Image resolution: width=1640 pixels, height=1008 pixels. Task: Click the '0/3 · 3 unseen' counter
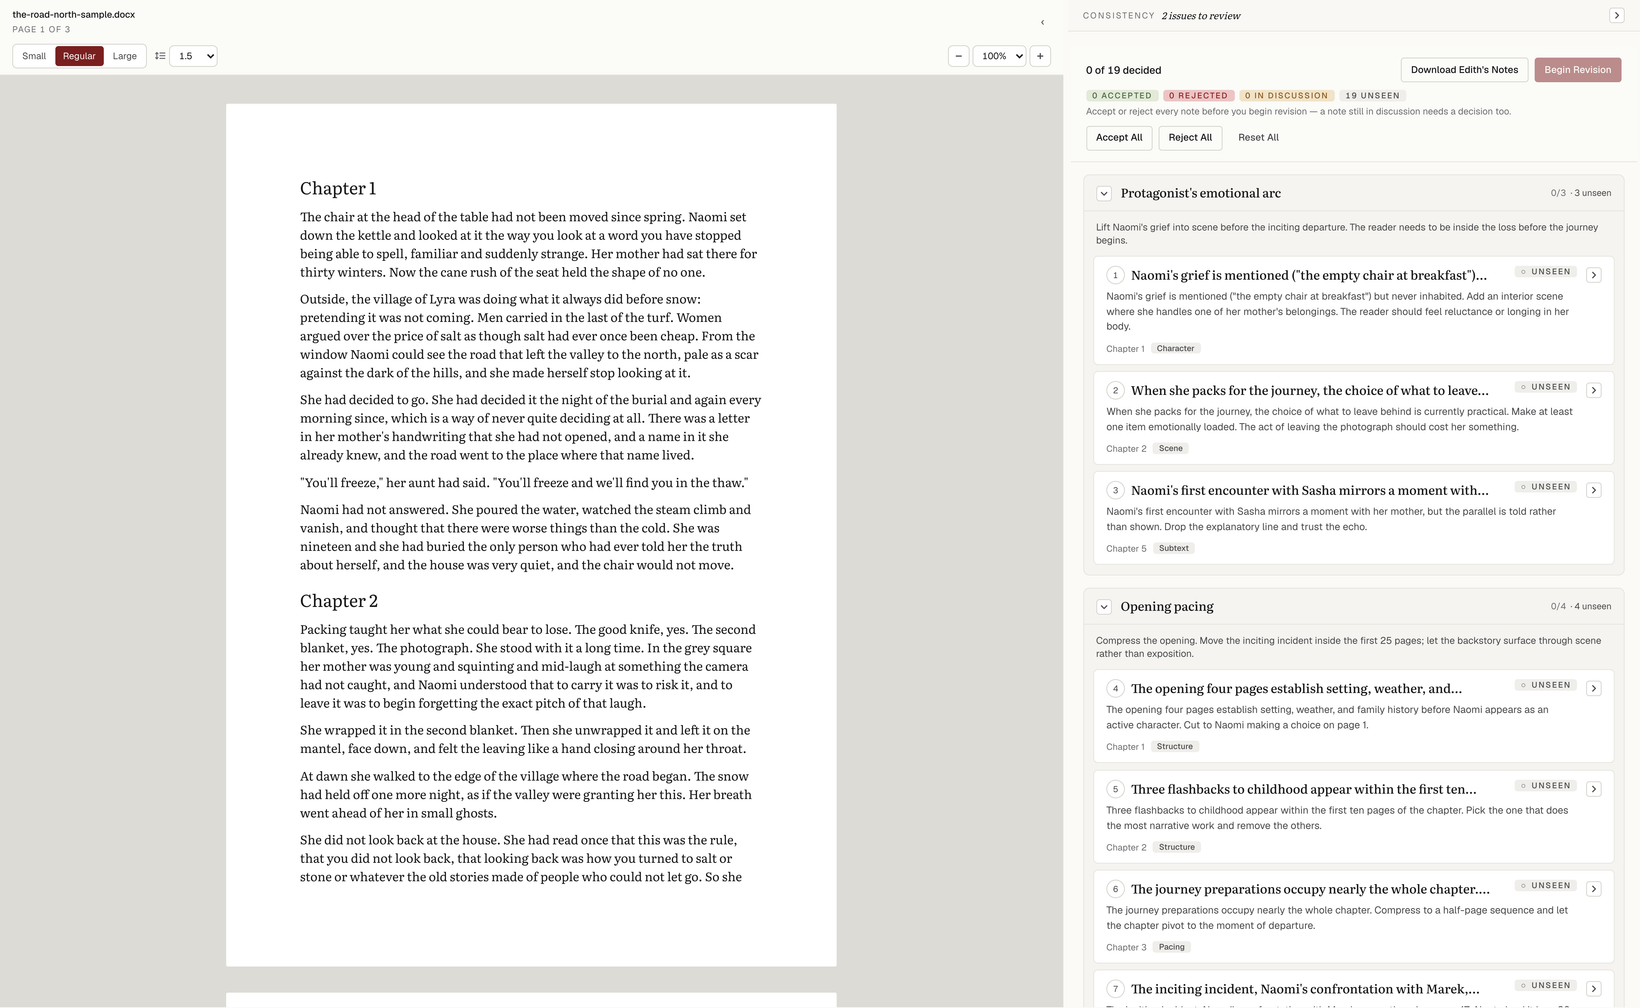[1581, 193]
